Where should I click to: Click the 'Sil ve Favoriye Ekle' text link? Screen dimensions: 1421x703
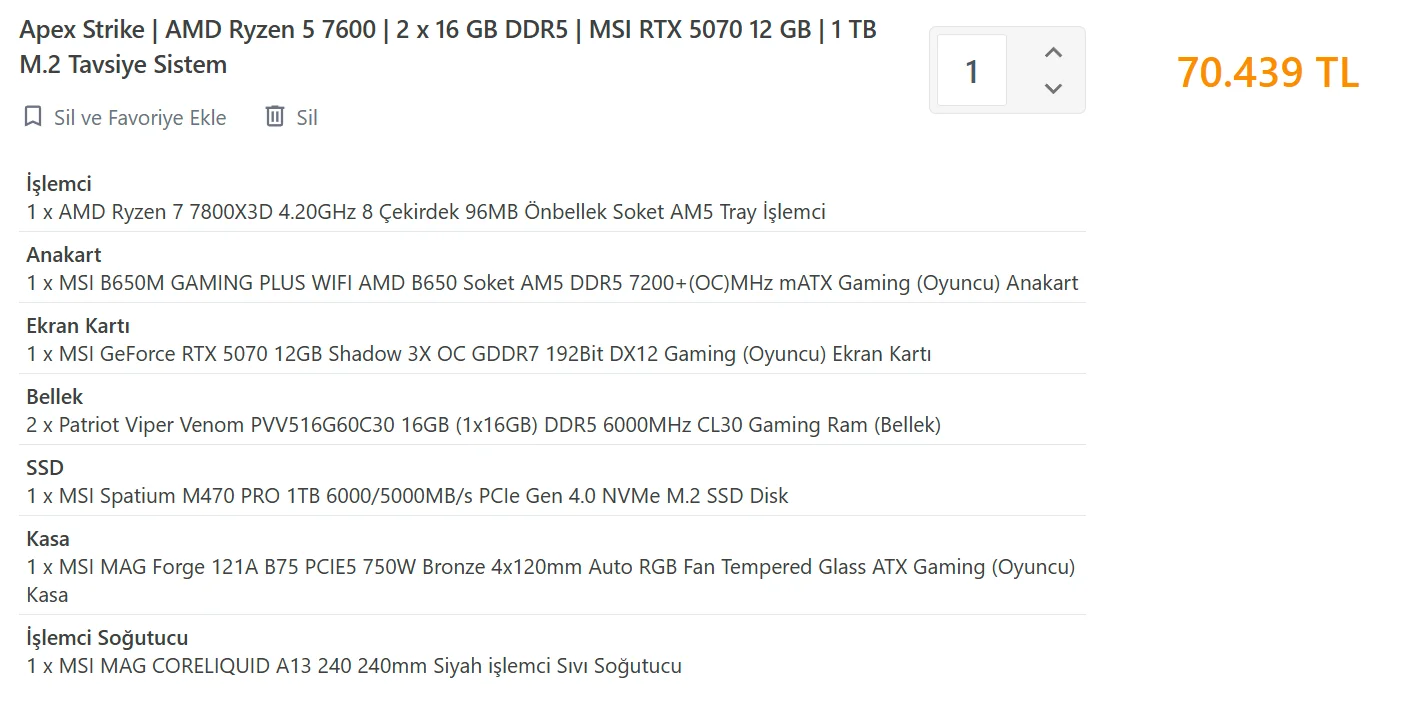click(x=140, y=118)
